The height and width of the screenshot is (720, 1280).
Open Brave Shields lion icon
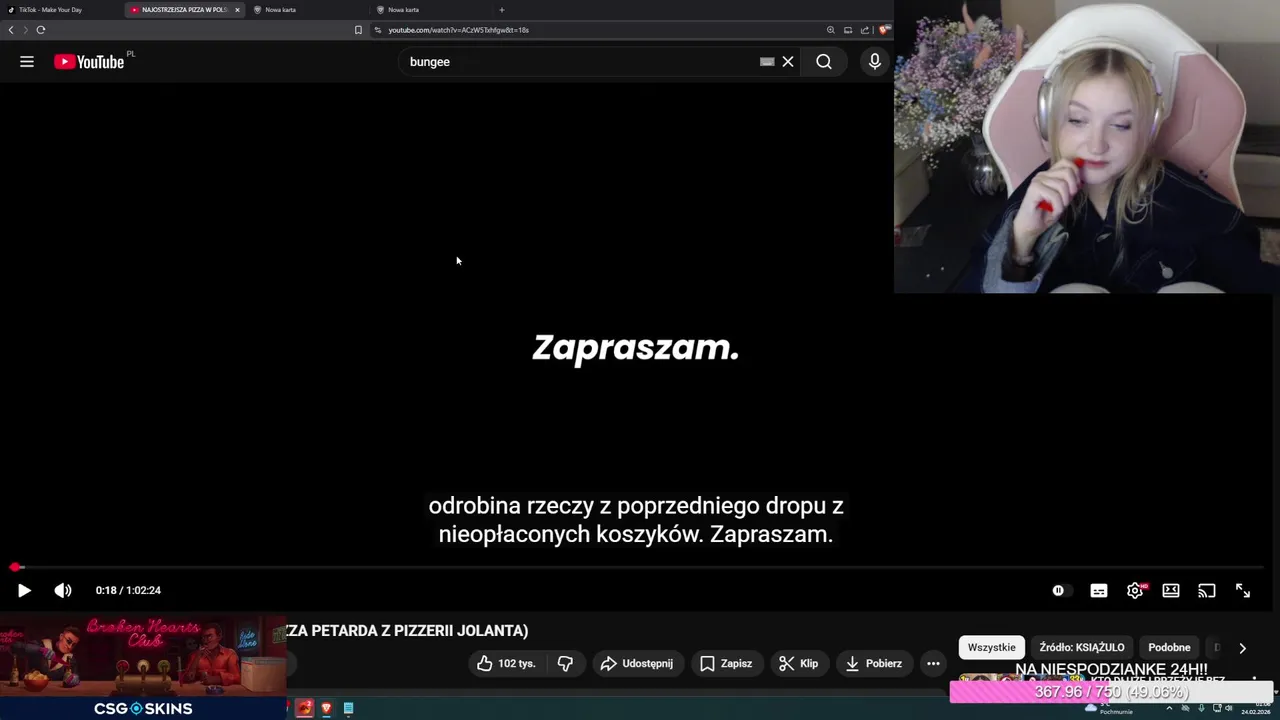coord(883,30)
